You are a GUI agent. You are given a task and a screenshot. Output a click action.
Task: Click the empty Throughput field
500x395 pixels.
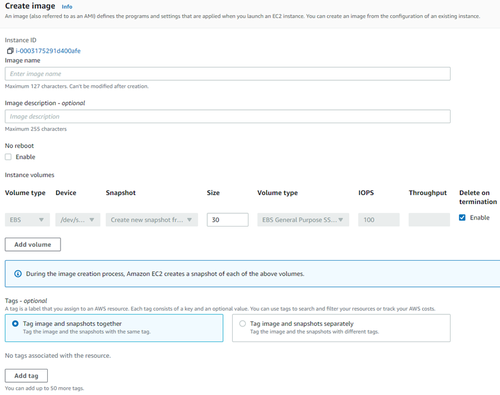(429, 220)
